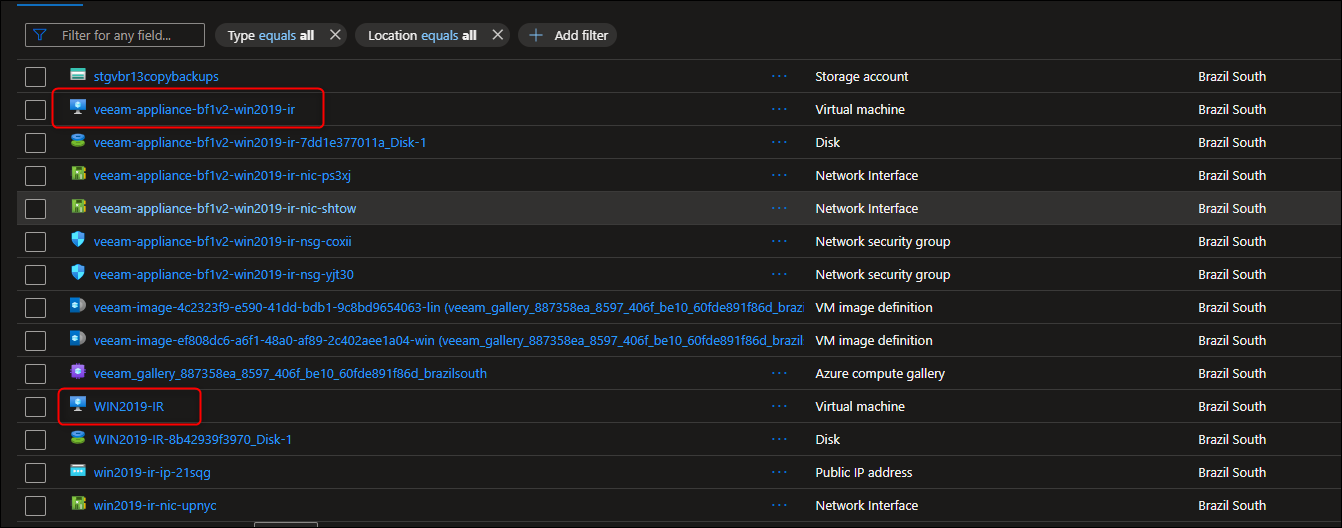Open the veeam-appliance-bf1v2-win2019-ir-nic-shtow link

pyautogui.click(x=225, y=208)
